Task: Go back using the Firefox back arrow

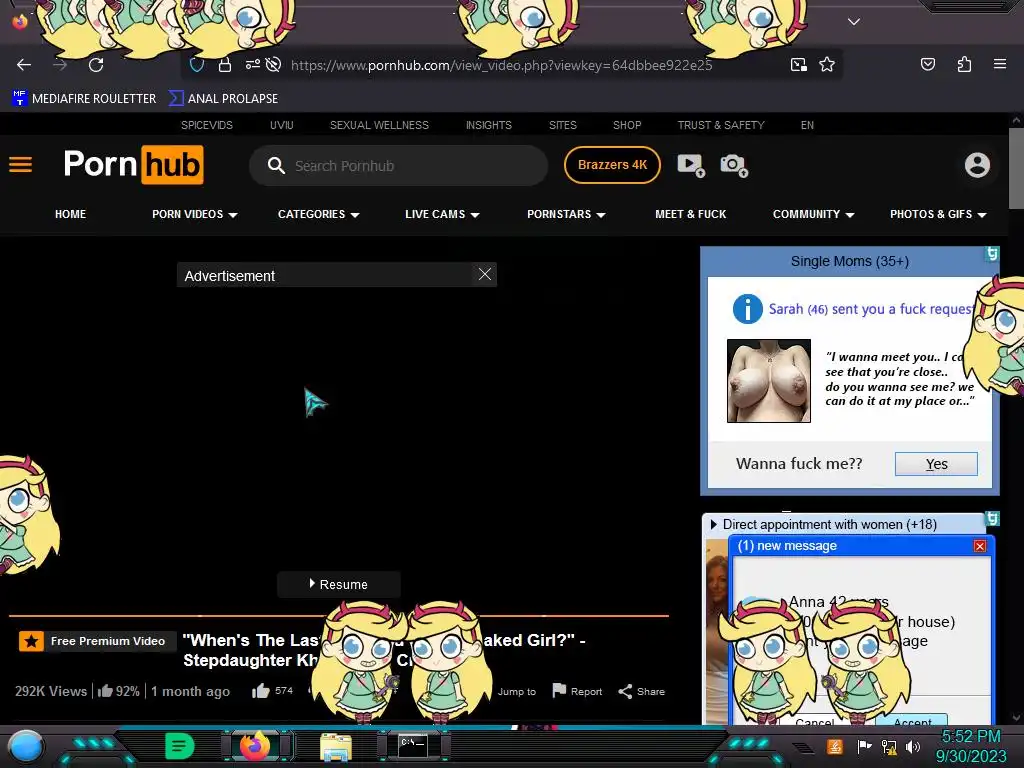Action: tap(24, 65)
